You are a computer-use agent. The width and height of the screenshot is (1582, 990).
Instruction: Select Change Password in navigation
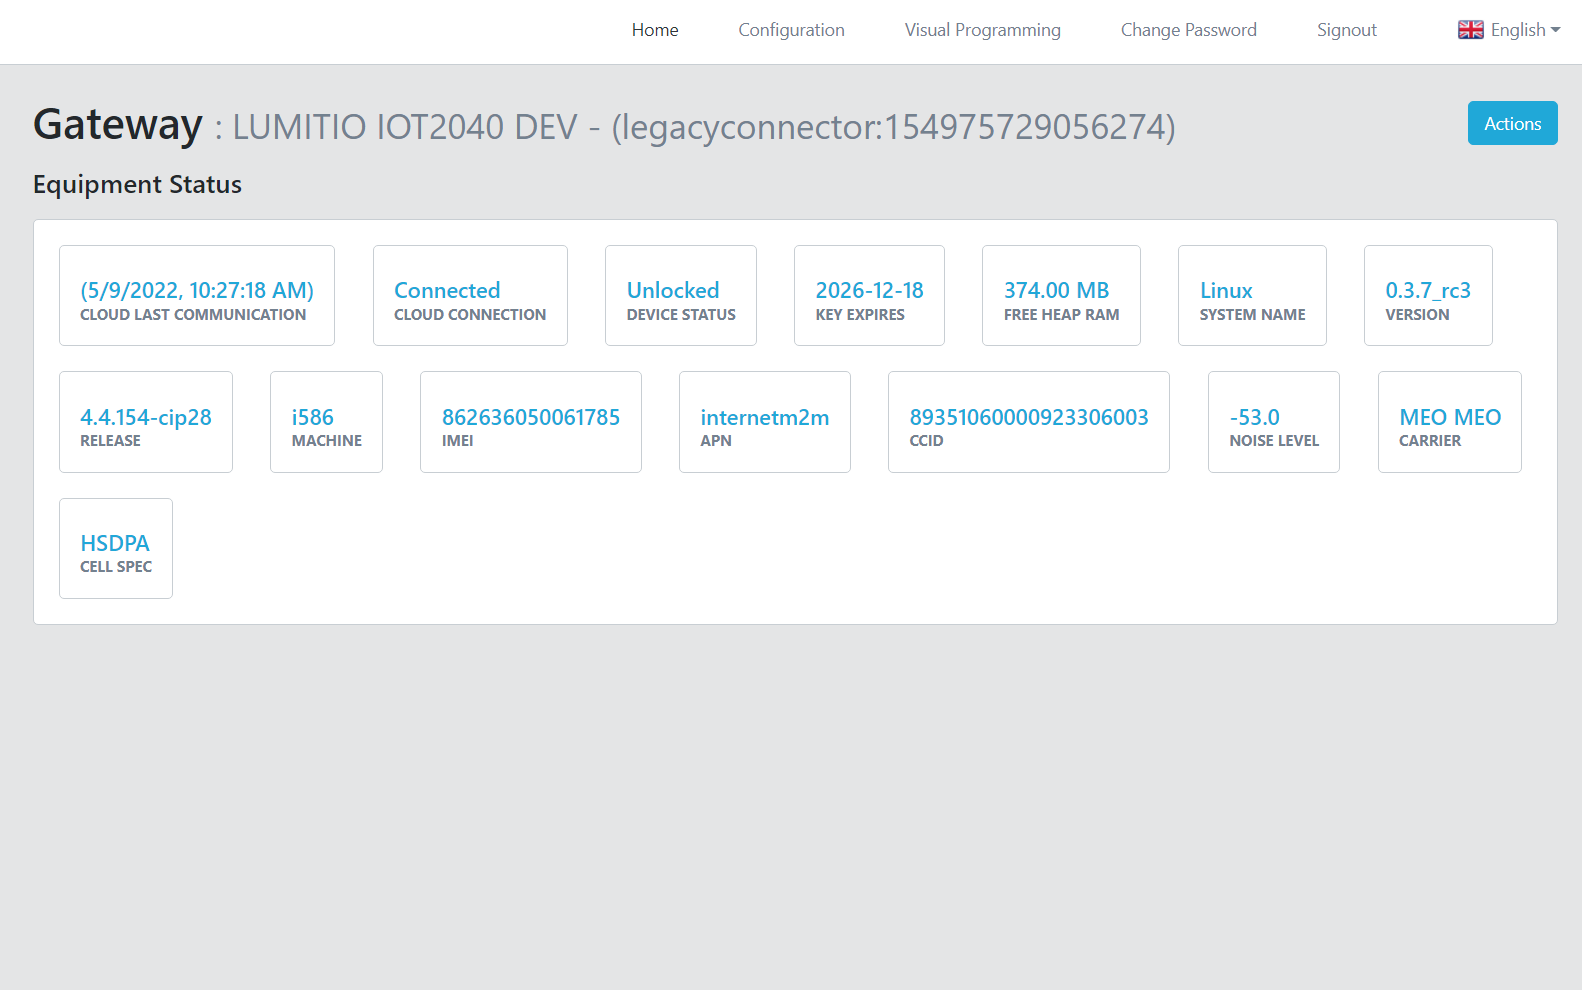[x=1188, y=30]
